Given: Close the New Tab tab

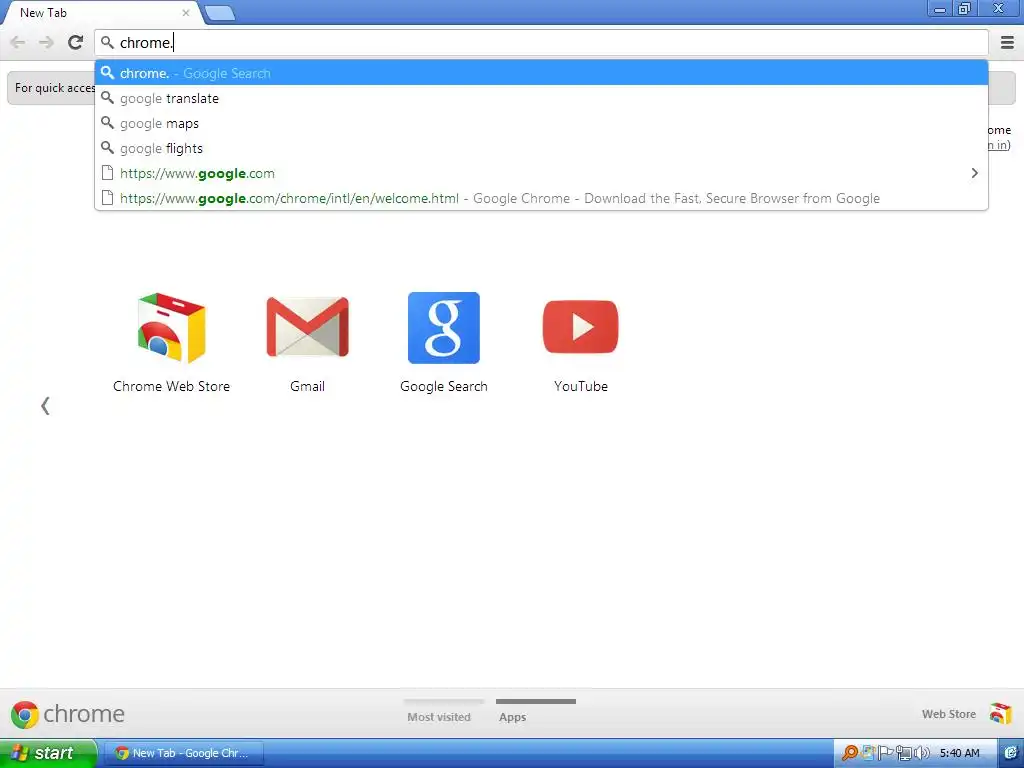Looking at the screenshot, I should pos(186,12).
